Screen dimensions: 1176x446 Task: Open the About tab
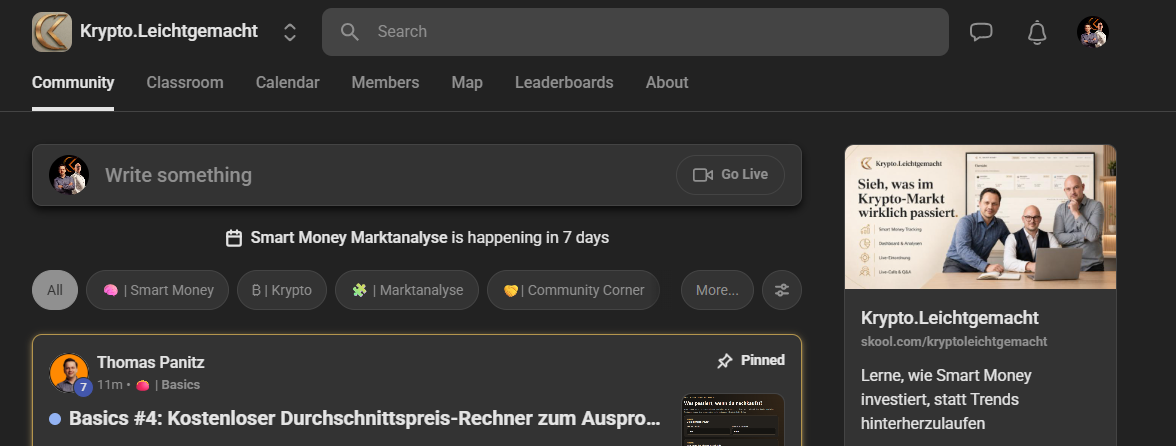pos(667,82)
